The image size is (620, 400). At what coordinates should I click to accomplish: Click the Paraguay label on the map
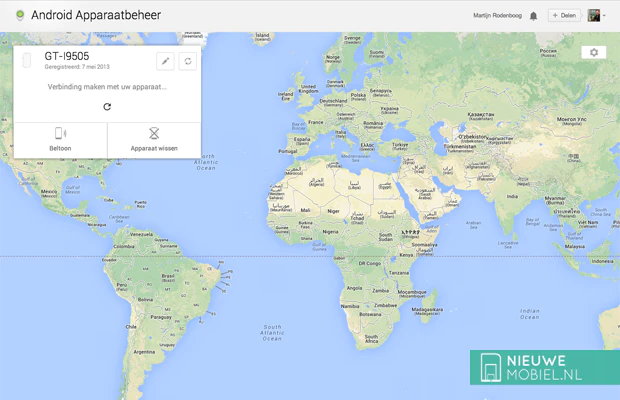161,317
